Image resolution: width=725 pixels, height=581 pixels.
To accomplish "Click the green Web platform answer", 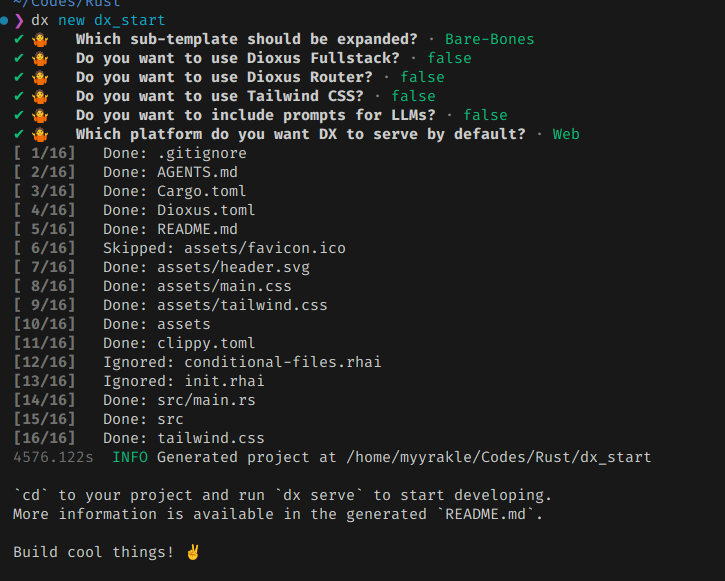I will click(x=566, y=134).
